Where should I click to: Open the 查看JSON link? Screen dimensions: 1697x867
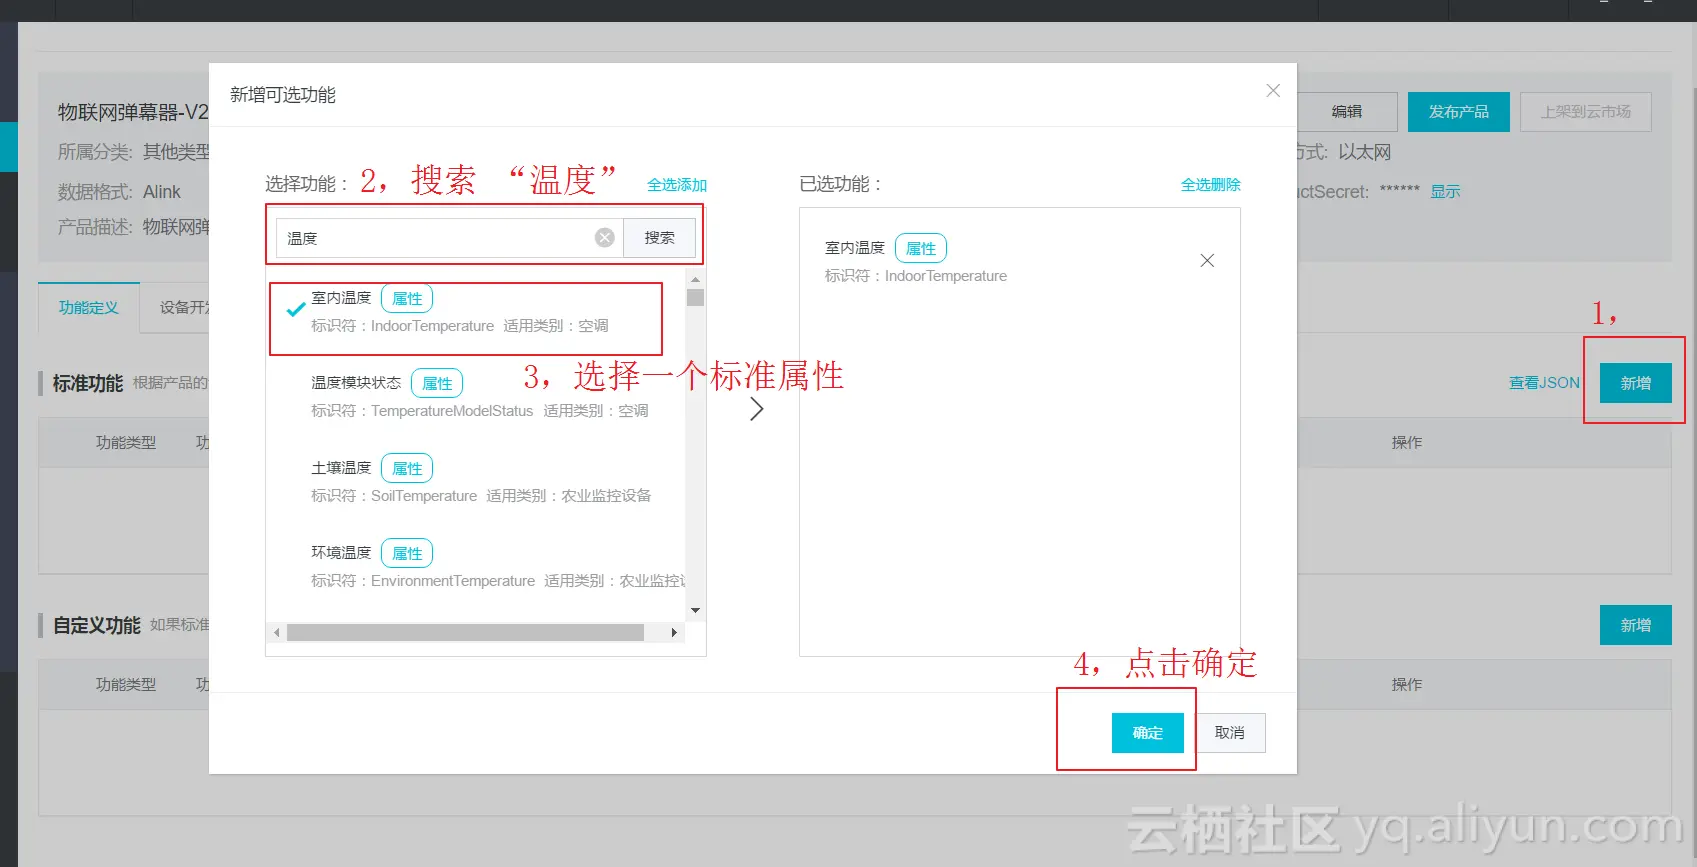point(1544,383)
